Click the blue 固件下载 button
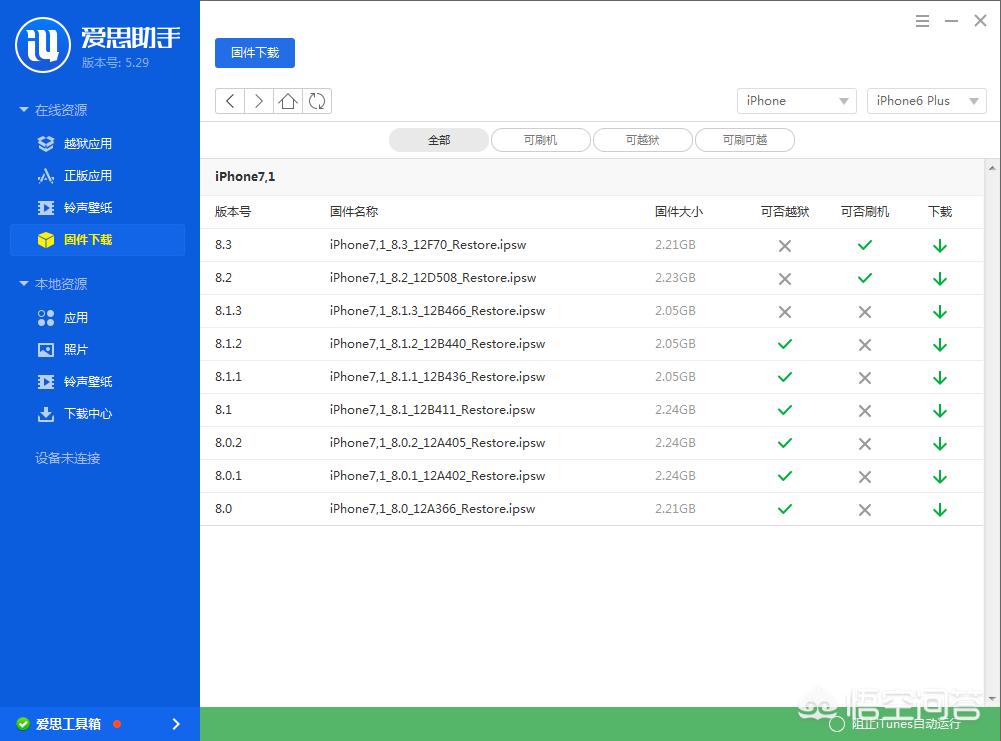 point(255,53)
